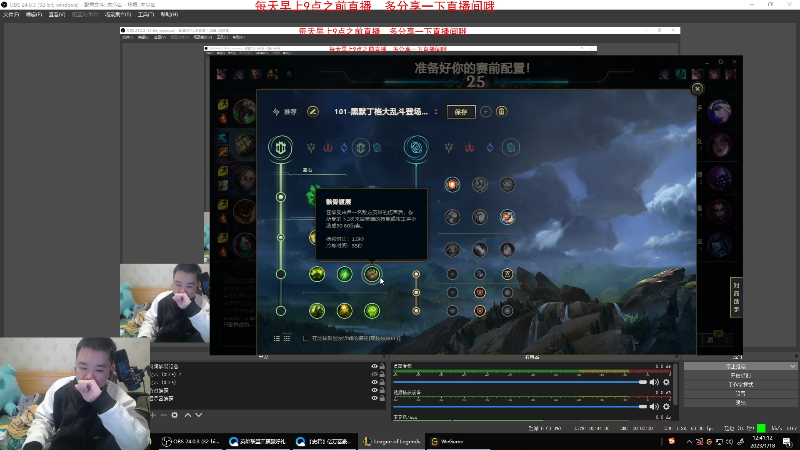Screen dimensions: 800x450
Task: Delete rune page using trash icon
Action: click(502, 112)
